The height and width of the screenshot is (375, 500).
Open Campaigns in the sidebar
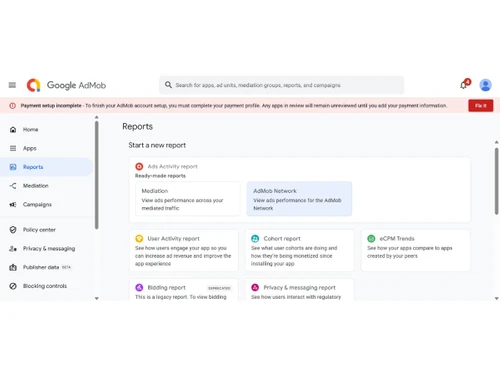point(47,204)
